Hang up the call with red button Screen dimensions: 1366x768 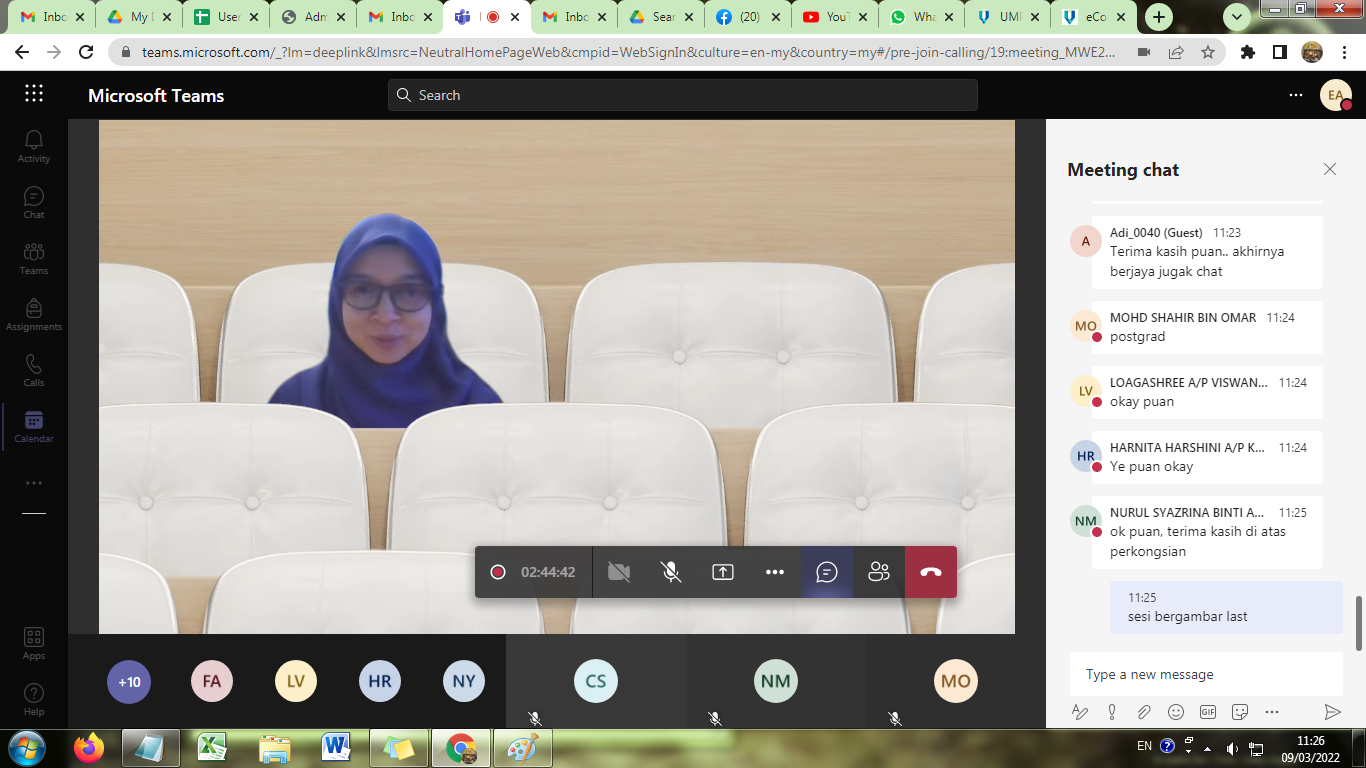(931, 572)
